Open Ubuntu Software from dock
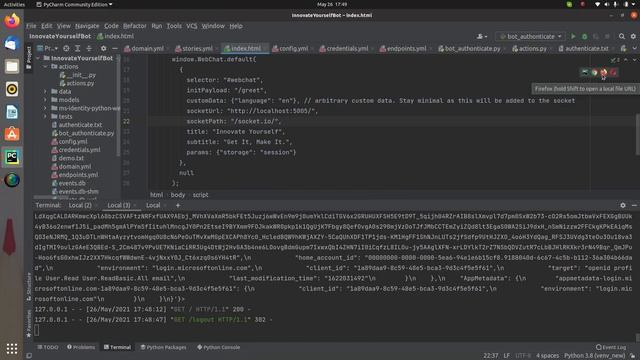This screenshot has height=360, width=640. point(12,134)
